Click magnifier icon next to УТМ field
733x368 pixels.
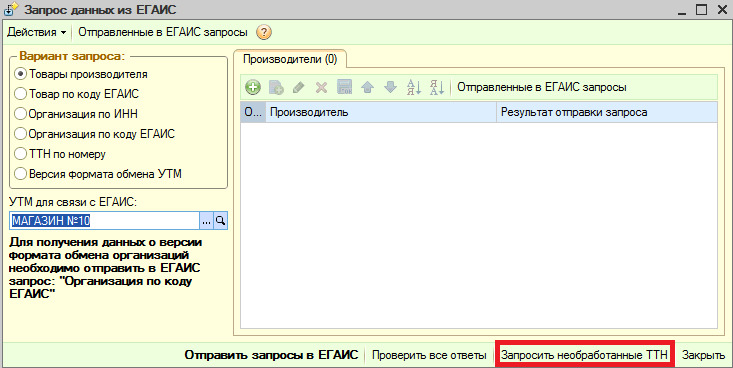pyautogui.click(x=221, y=221)
